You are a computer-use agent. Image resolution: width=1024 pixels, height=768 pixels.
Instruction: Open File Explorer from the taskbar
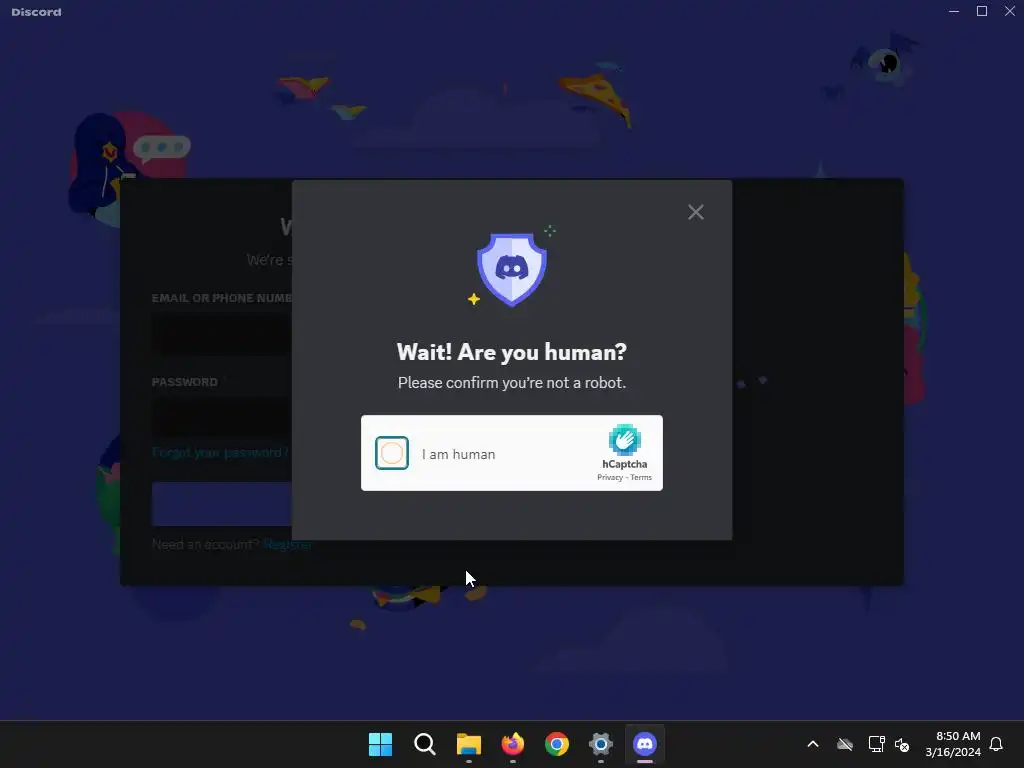coord(468,744)
